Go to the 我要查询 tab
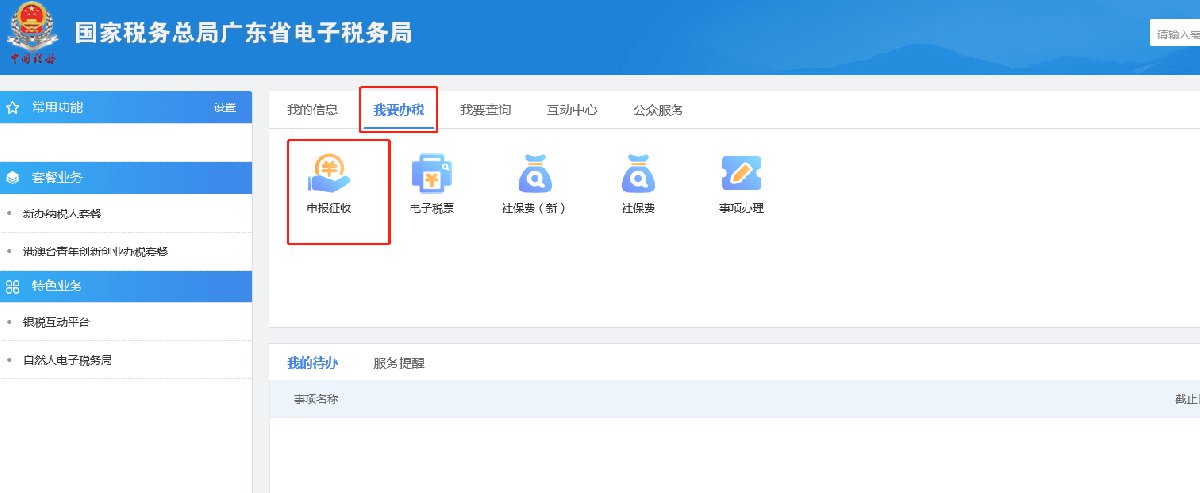 point(485,110)
